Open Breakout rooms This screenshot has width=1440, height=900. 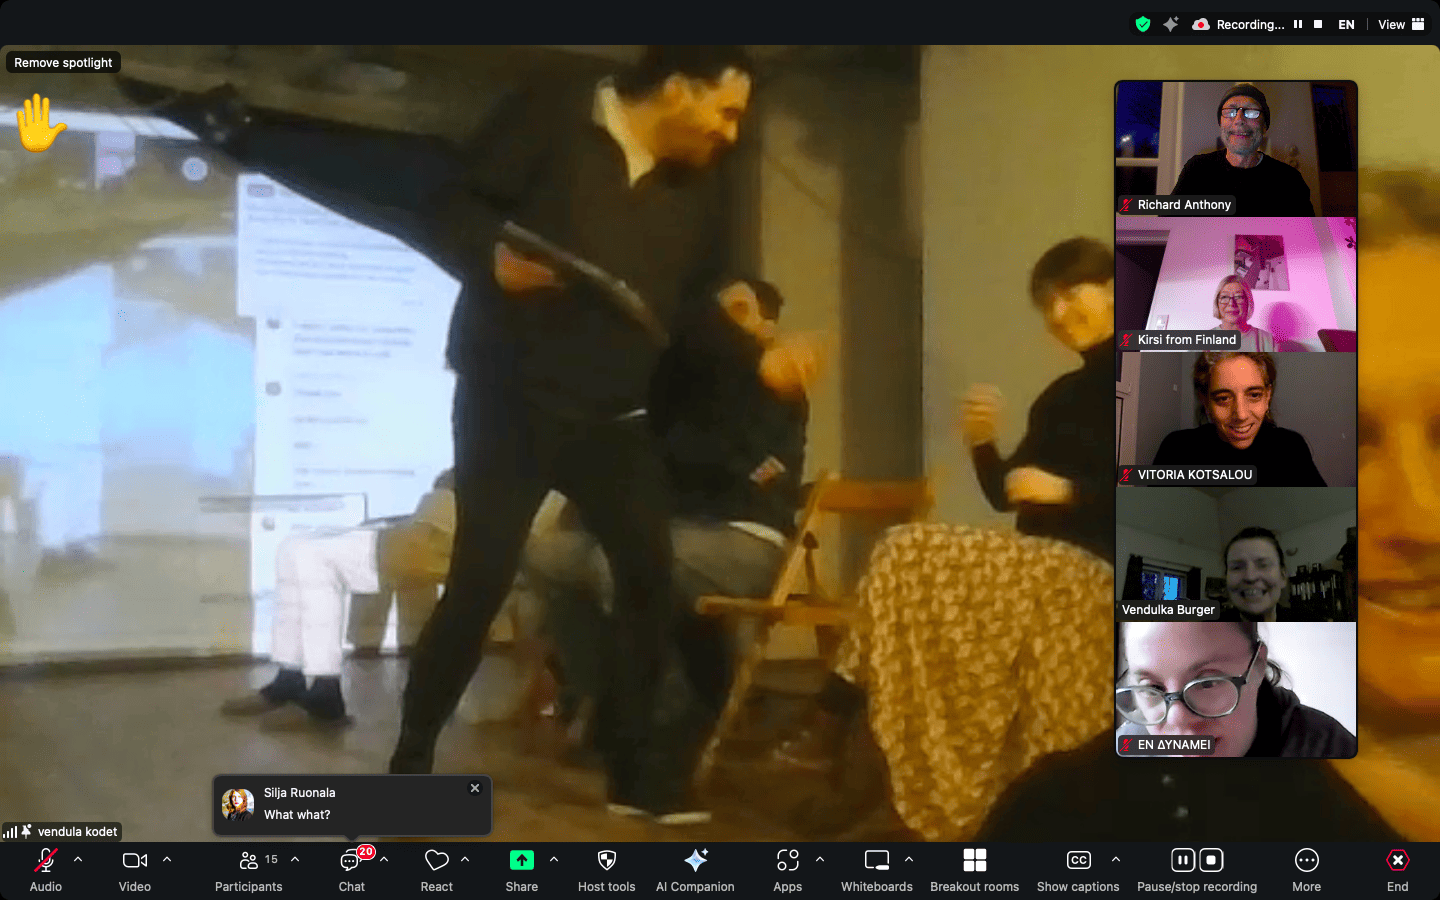[x=974, y=870]
